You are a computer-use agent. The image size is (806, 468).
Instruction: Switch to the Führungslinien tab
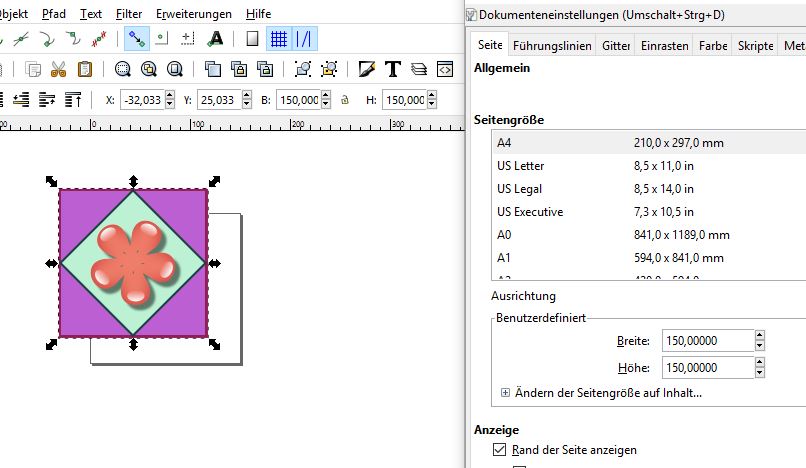tap(552, 46)
